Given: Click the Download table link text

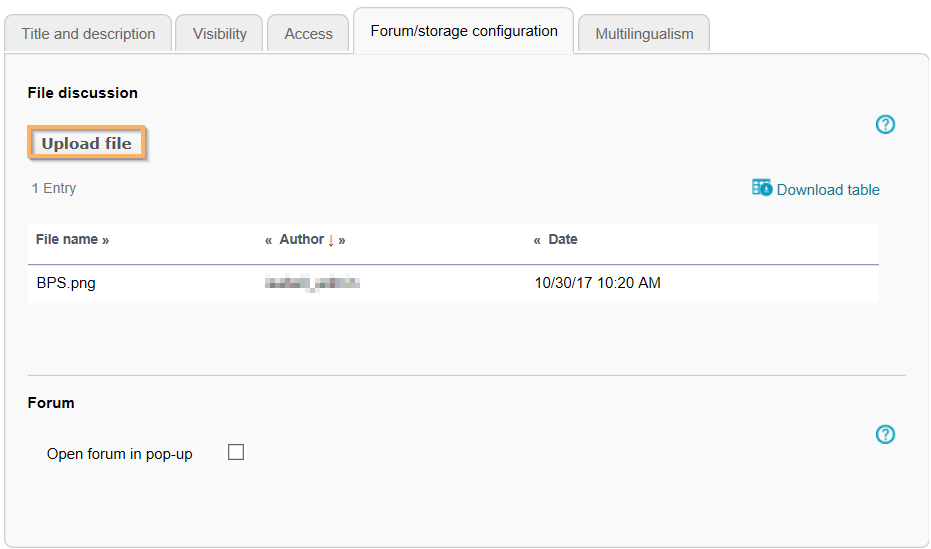Looking at the screenshot, I should 828,190.
